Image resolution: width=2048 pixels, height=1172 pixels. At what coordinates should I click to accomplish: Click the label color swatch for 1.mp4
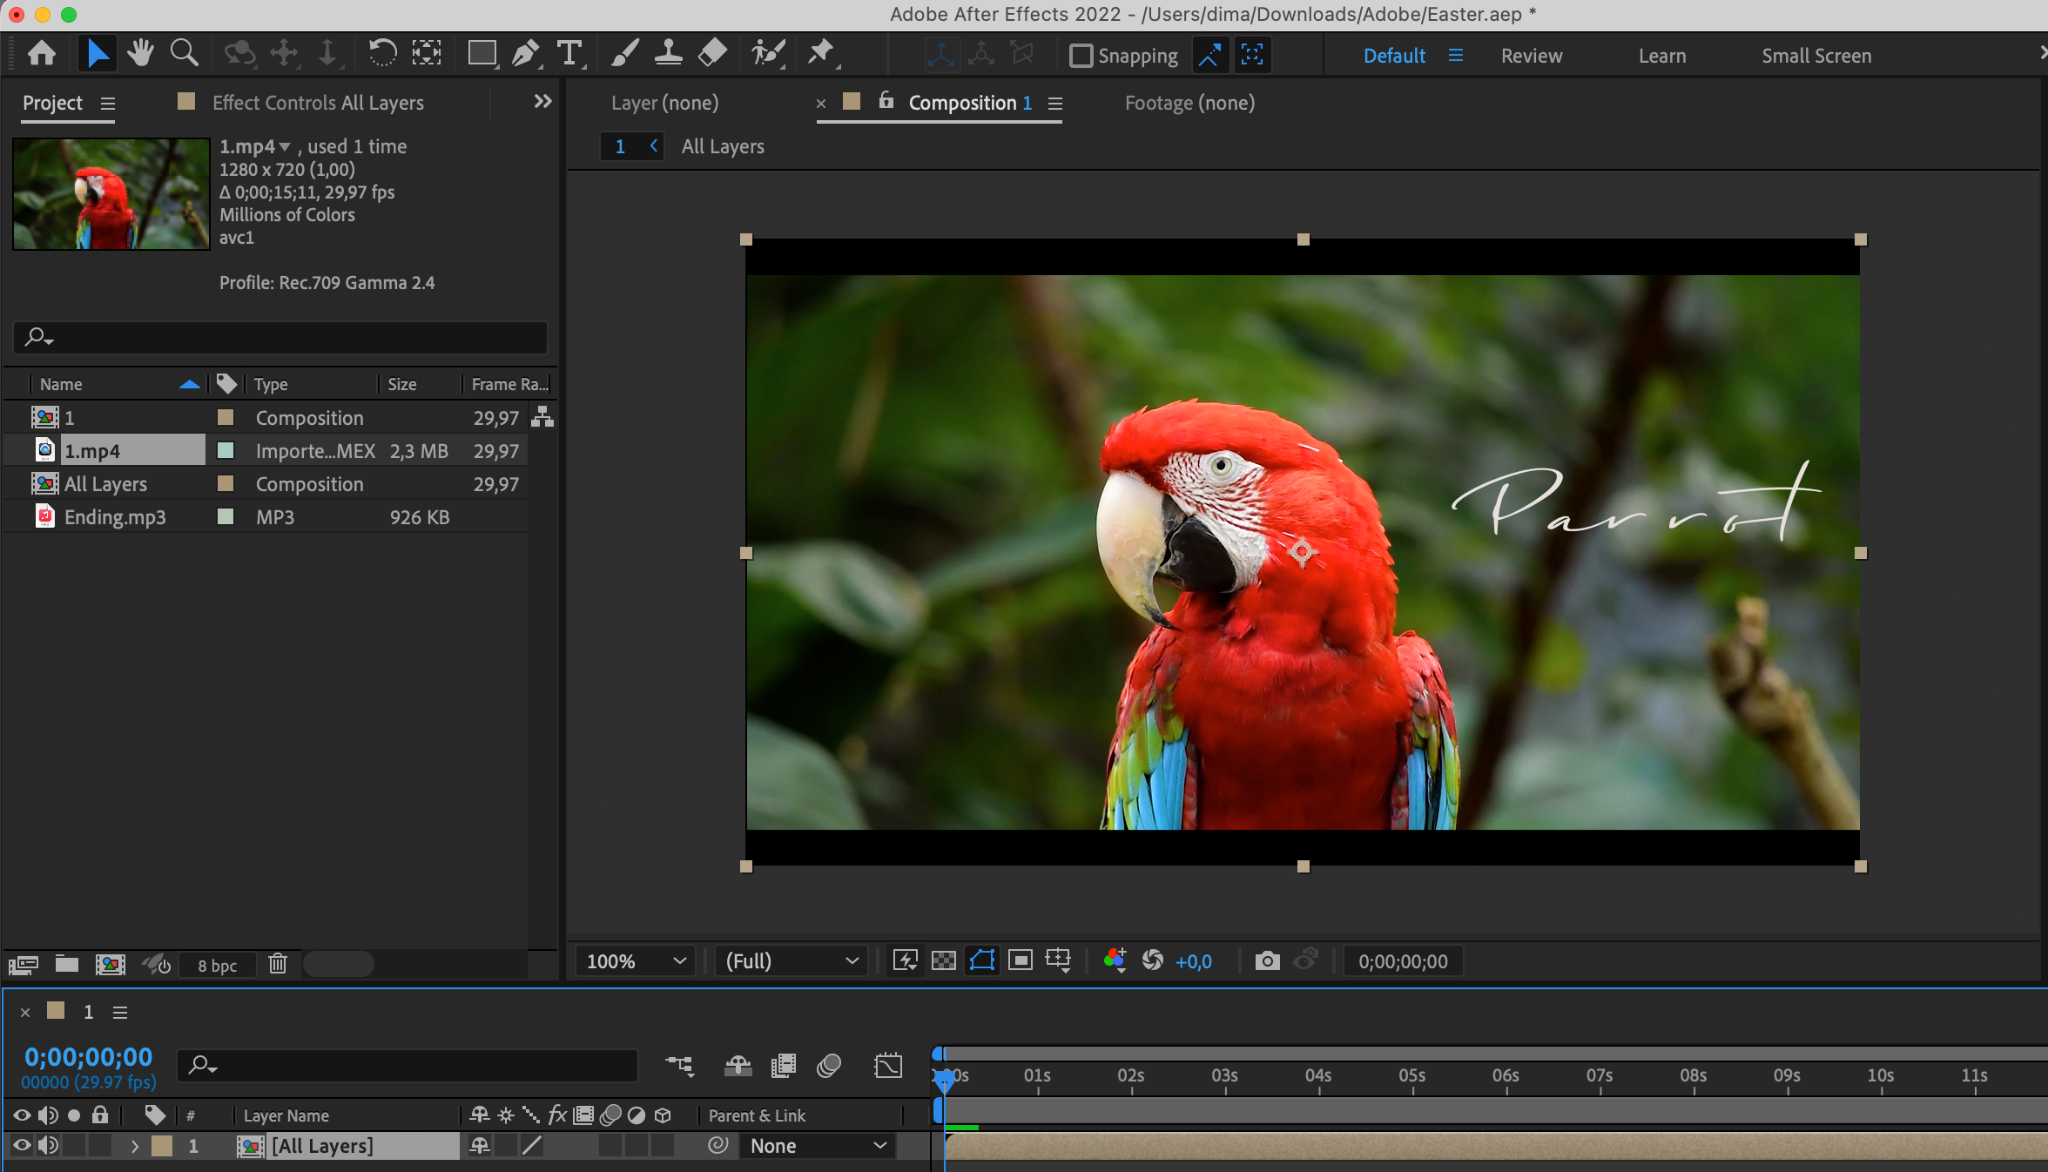point(226,451)
